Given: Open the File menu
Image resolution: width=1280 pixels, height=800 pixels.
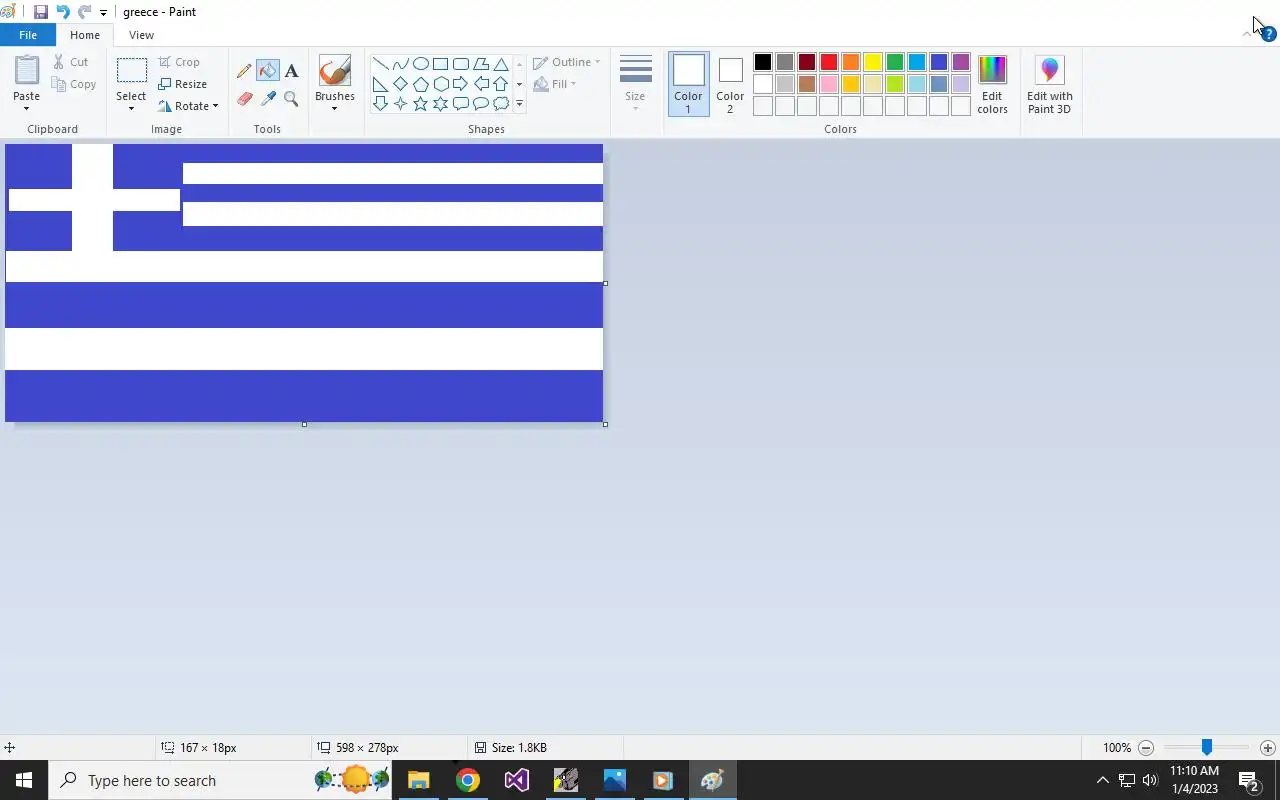Looking at the screenshot, I should (28, 35).
